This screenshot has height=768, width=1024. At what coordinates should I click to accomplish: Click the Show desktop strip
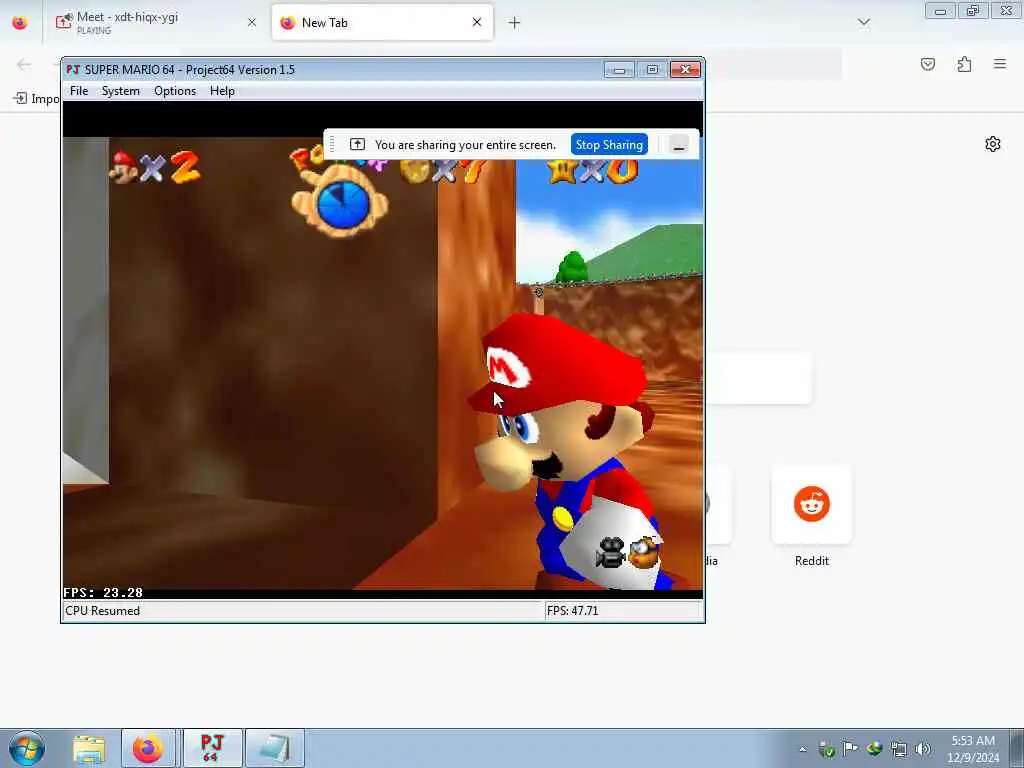coord(1017,748)
